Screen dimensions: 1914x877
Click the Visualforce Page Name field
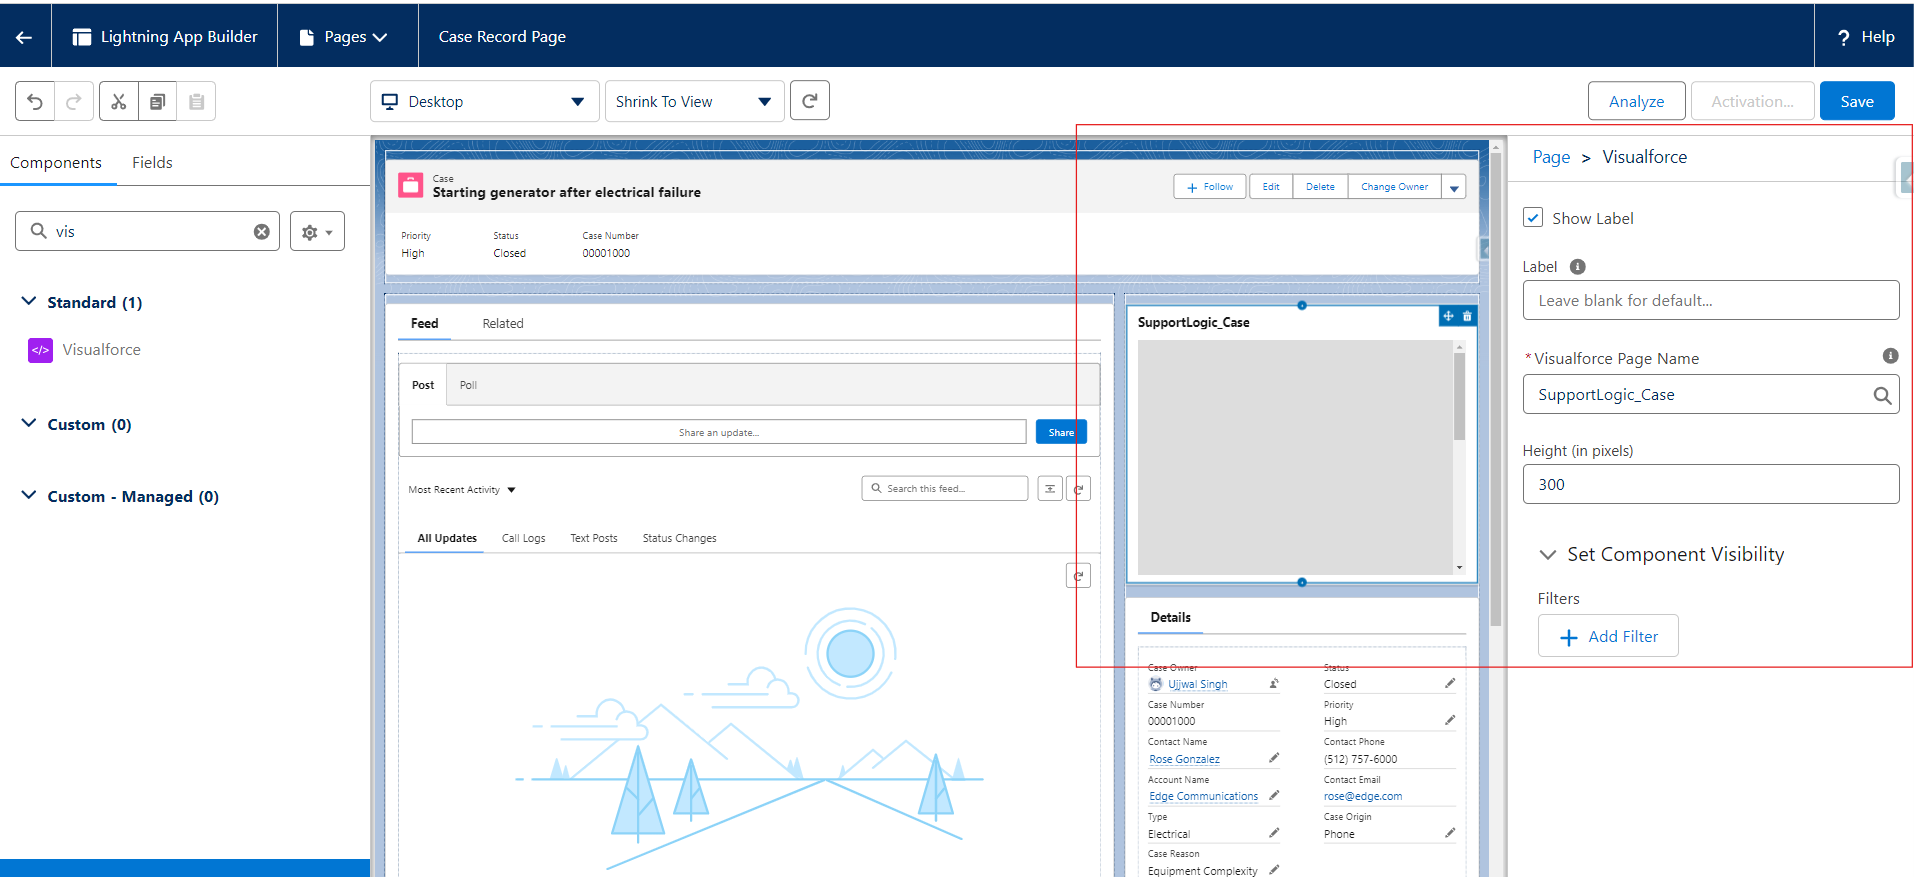(x=1710, y=395)
